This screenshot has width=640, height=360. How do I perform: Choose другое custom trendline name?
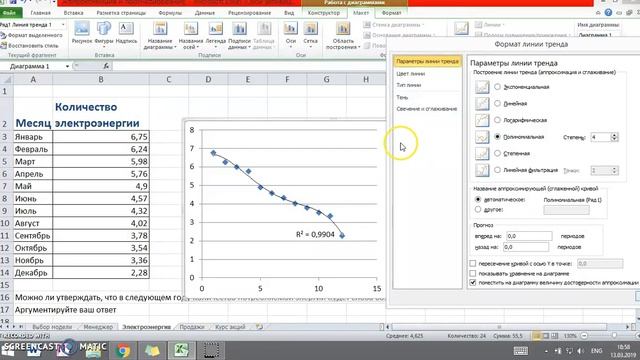(x=478, y=209)
